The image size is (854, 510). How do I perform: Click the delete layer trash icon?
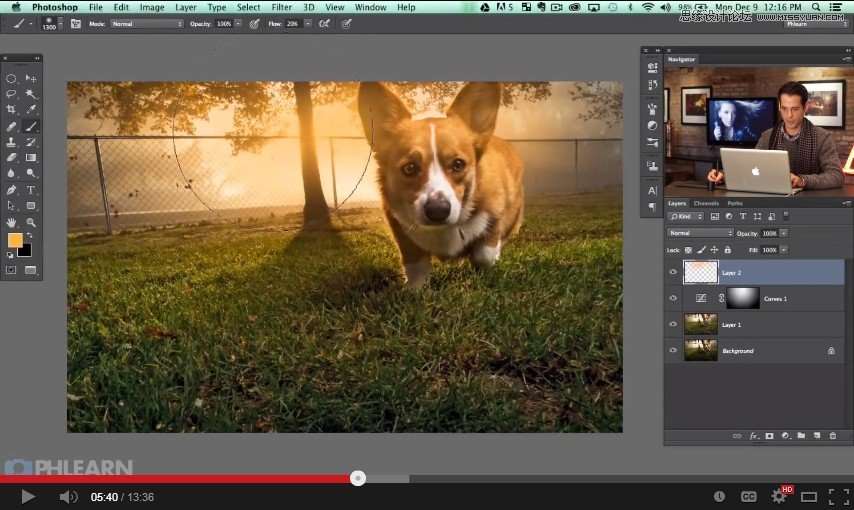(832, 436)
